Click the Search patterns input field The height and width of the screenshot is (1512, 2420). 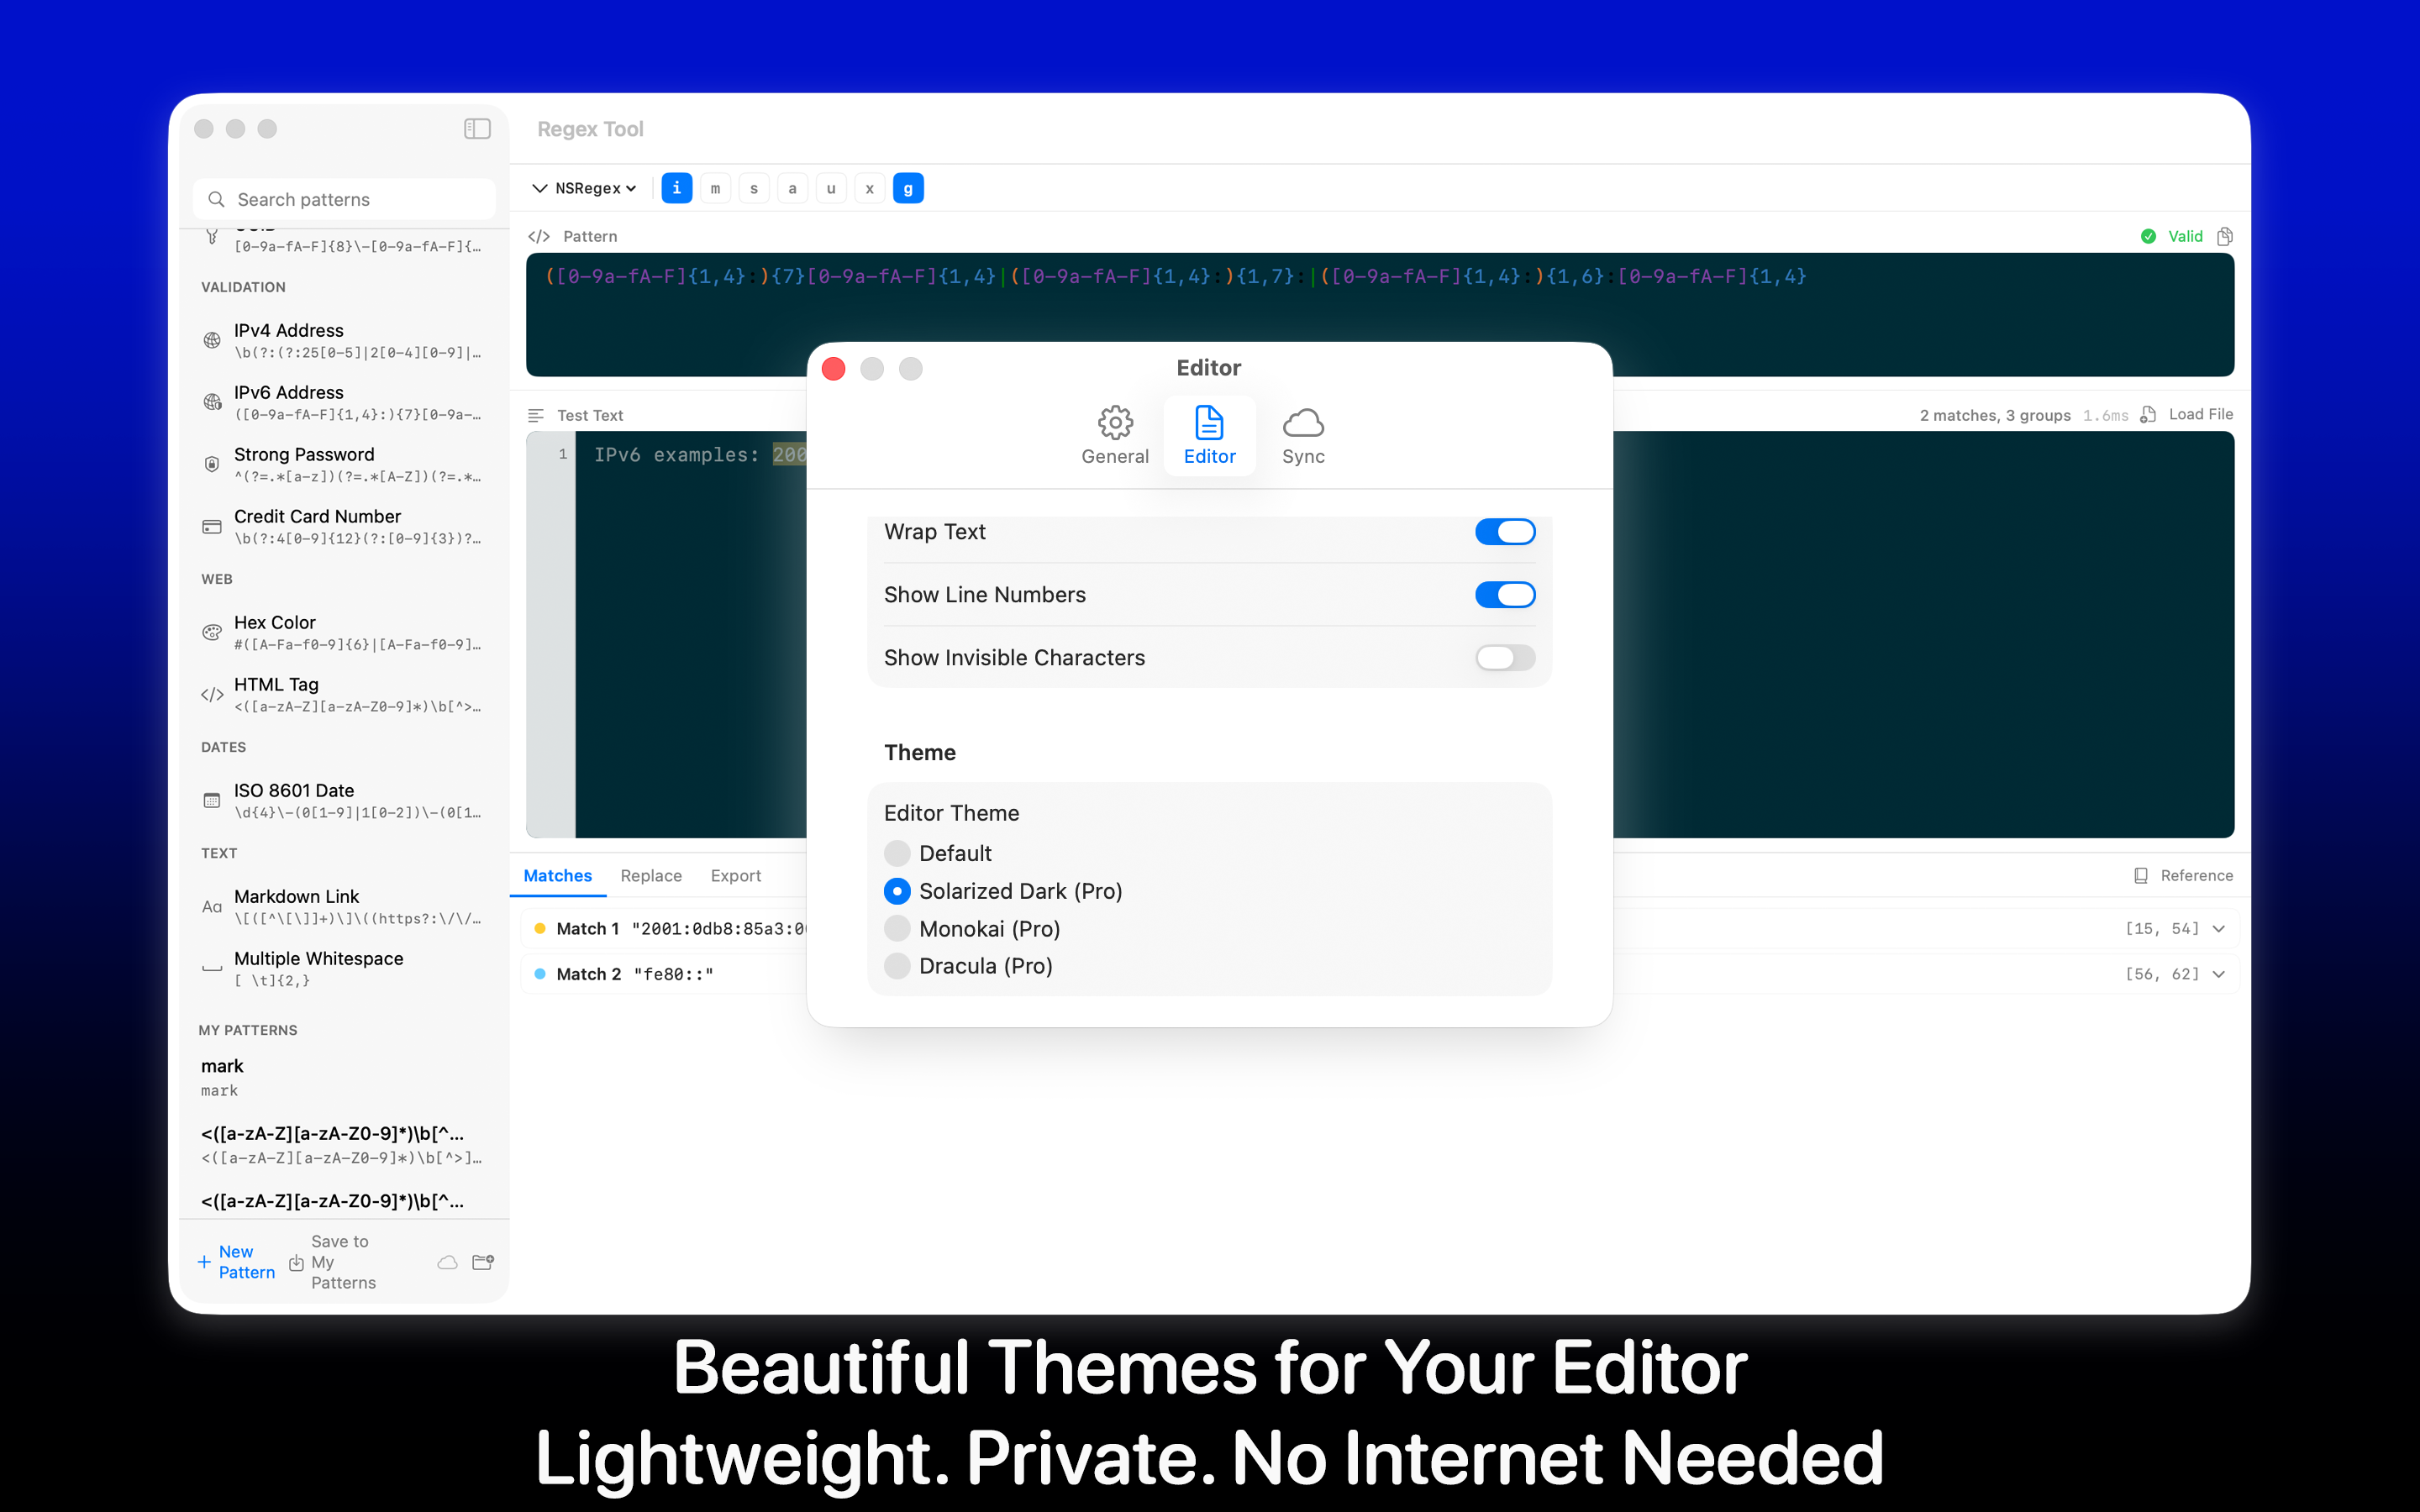click(344, 199)
